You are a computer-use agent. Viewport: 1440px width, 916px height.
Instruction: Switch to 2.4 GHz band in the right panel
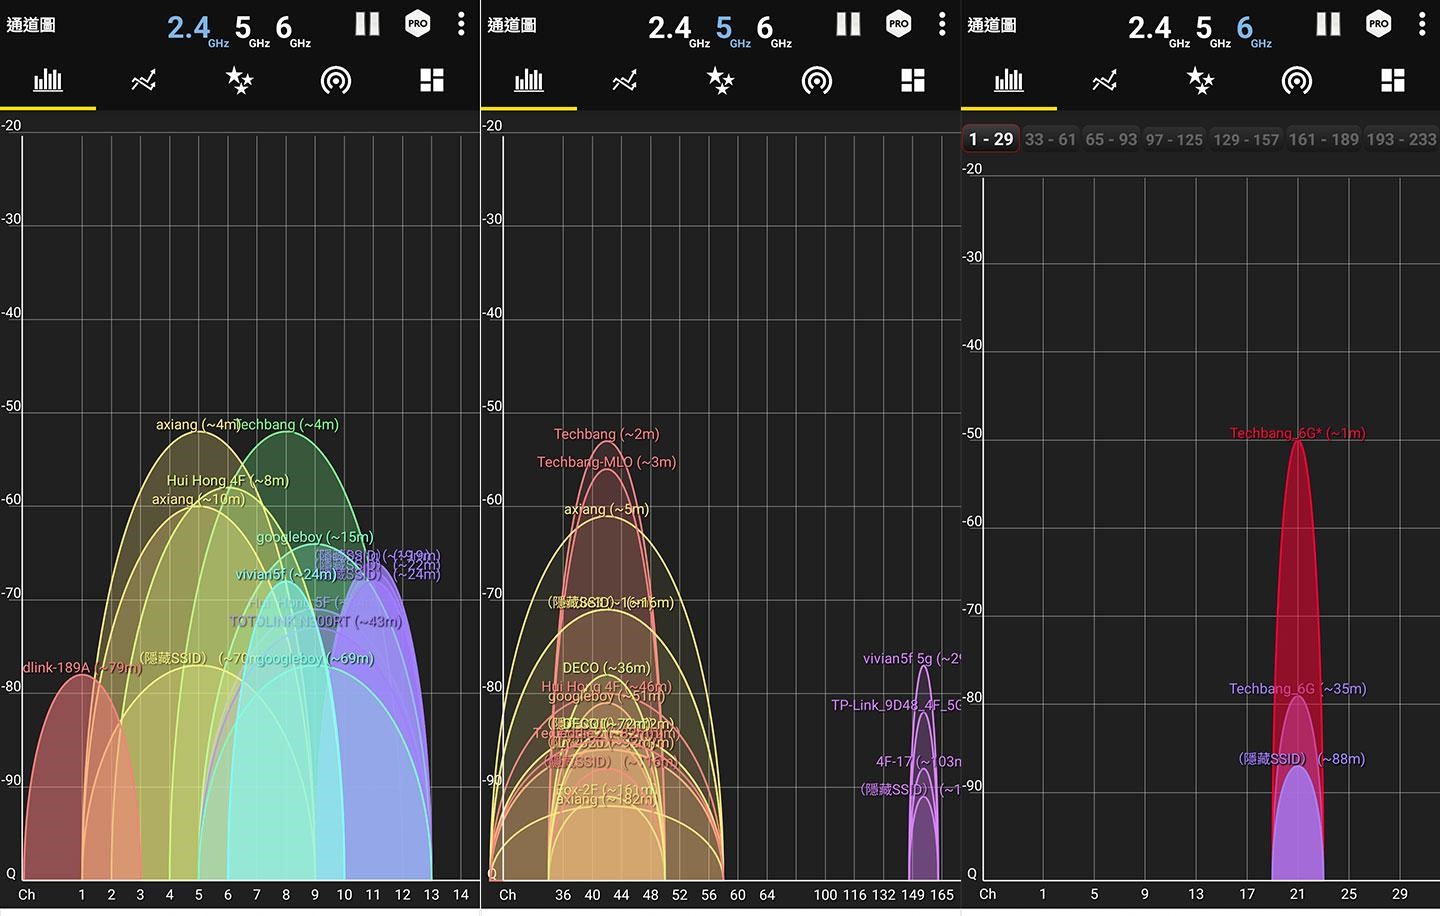coord(1151,28)
